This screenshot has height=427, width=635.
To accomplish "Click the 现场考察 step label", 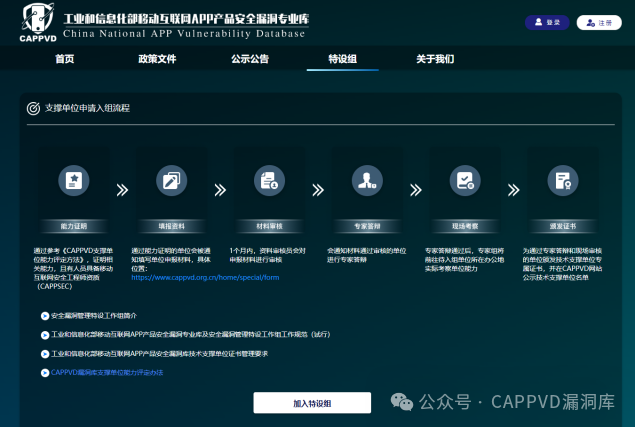I will click(x=465, y=226).
